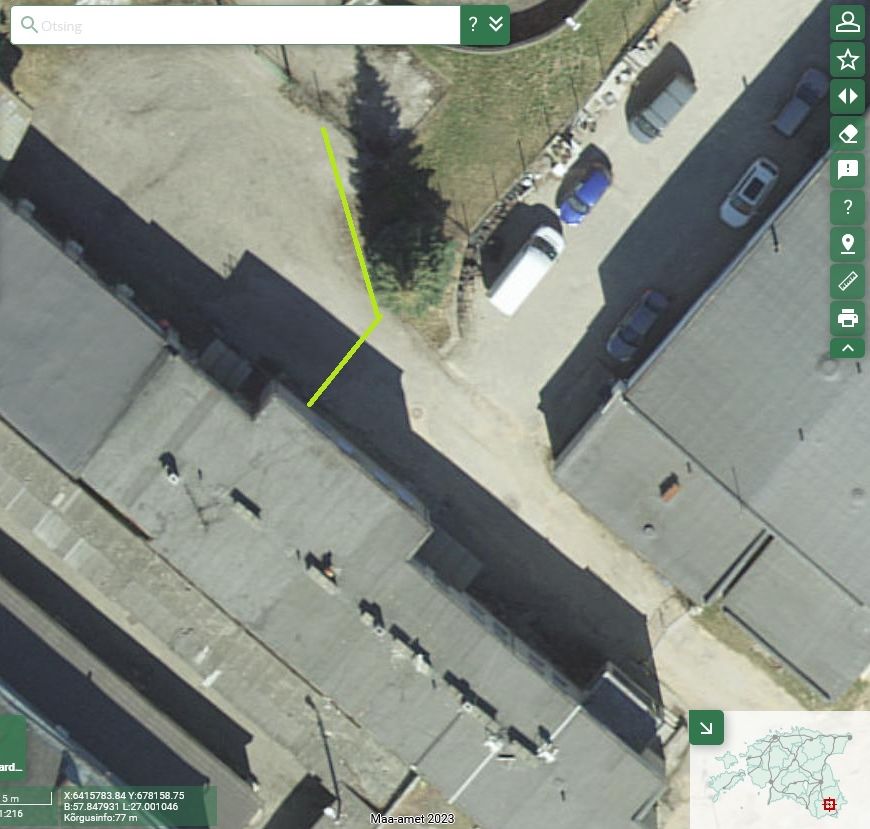This screenshot has width=870, height=829.
Task: Print the current map view
Action: point(847,318)
